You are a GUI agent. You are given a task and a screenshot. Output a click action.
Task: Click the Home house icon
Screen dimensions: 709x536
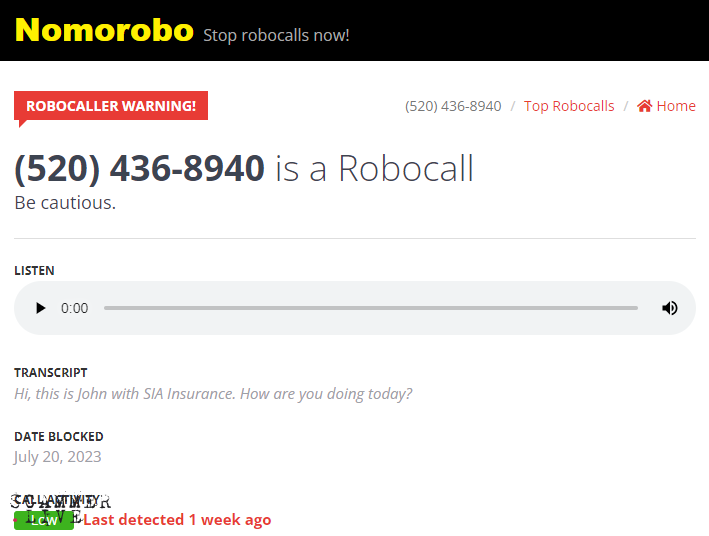(644, 106)
